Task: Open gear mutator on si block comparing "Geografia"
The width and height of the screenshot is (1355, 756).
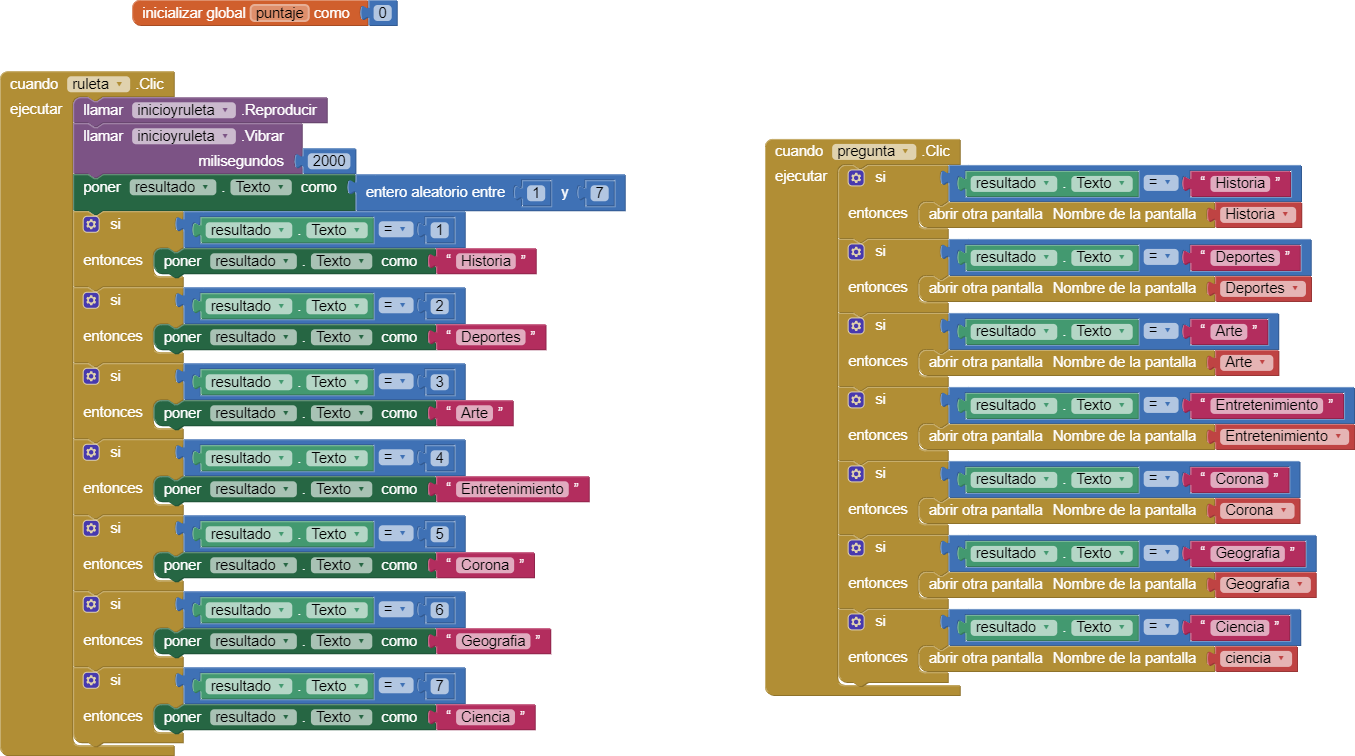Action: 856,547
